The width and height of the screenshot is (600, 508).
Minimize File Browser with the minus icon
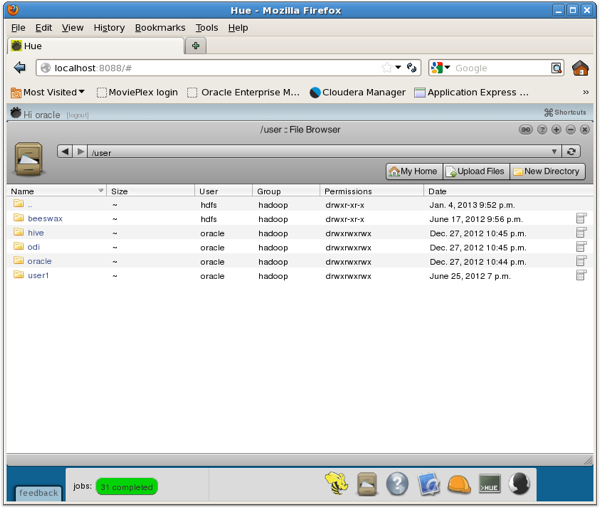coord(571,130)
